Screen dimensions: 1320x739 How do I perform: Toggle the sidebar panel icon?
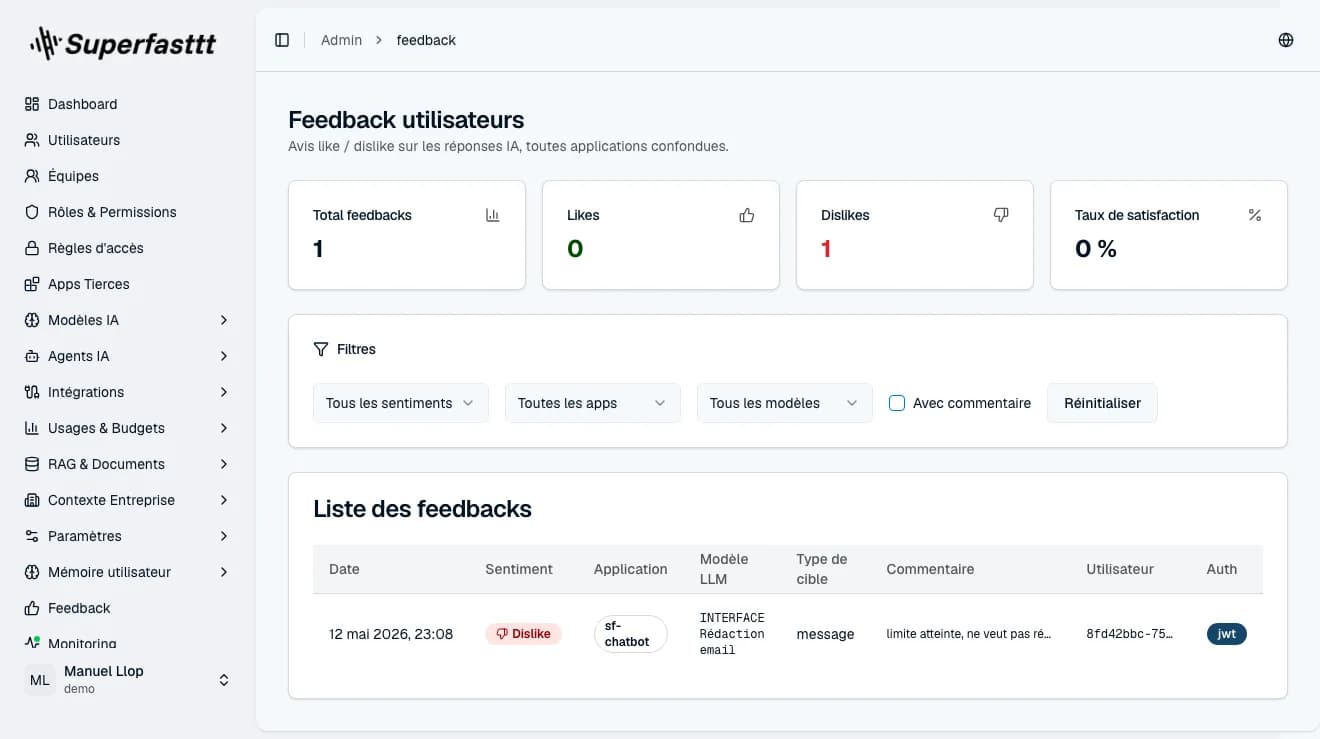(282, 40)
